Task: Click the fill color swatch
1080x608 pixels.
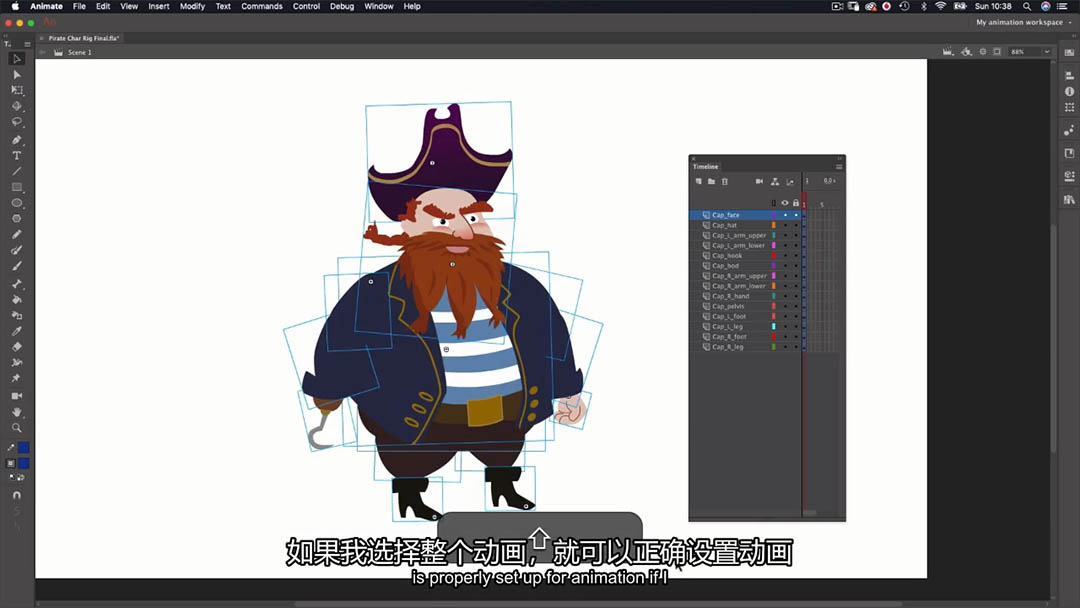Action: pos(23,463)
